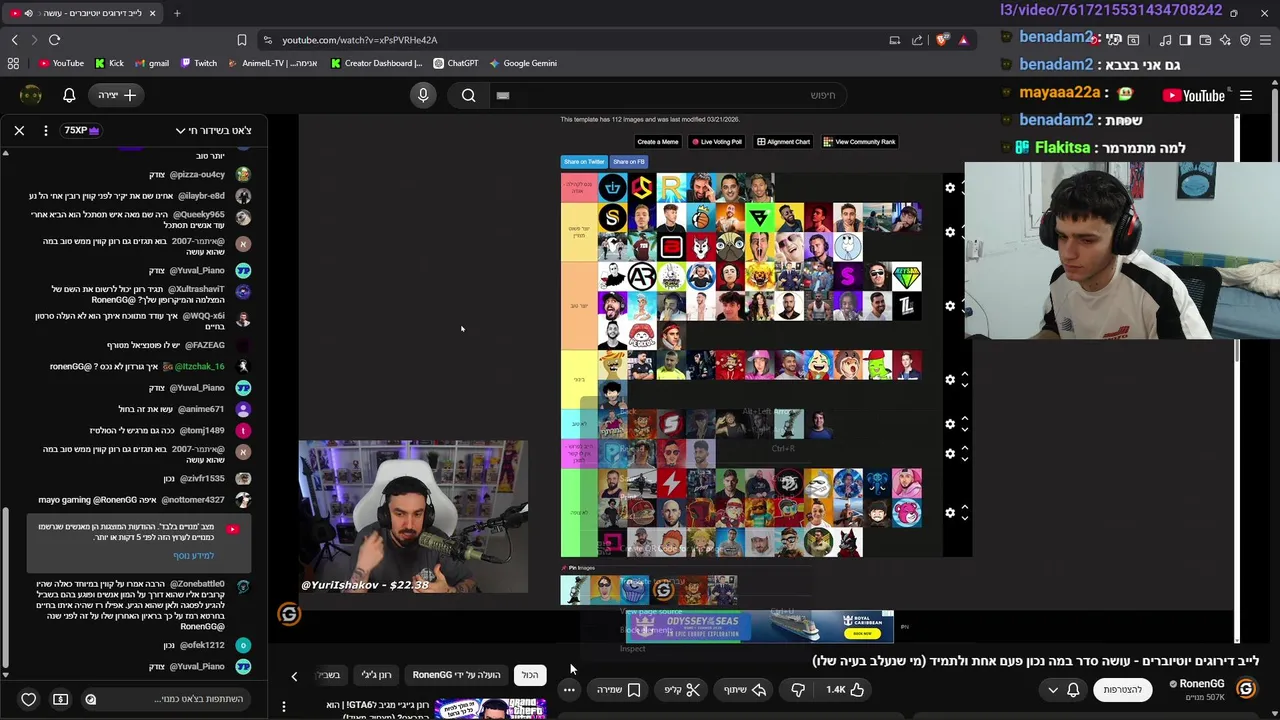Open the RonenGG channel avatar

pyautogui.click(x=1246, y=689)
